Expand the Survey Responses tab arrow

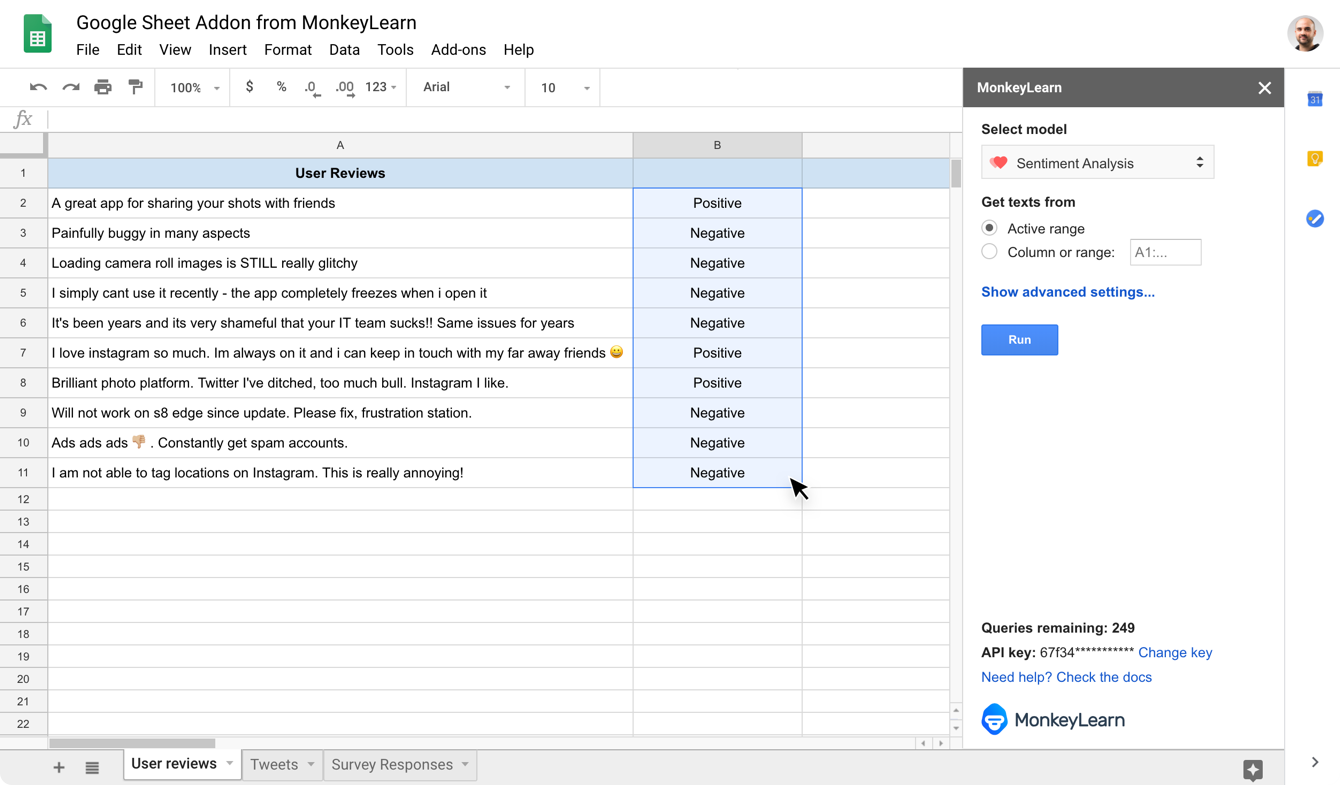[x=465, y=765]
